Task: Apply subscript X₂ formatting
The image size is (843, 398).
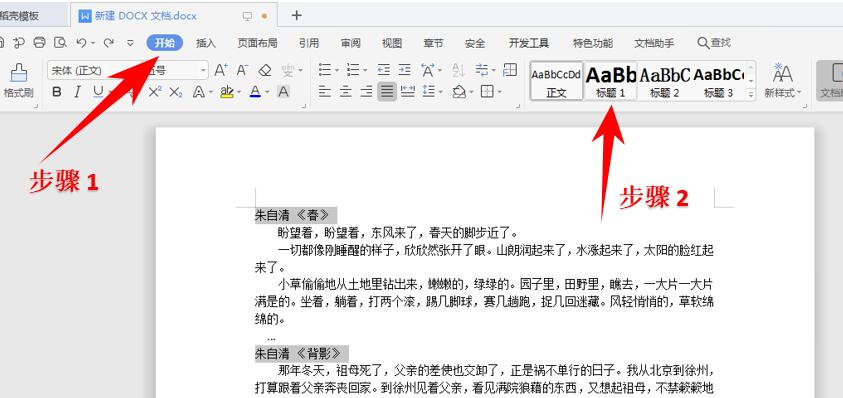Action: [x=176, y=92]
